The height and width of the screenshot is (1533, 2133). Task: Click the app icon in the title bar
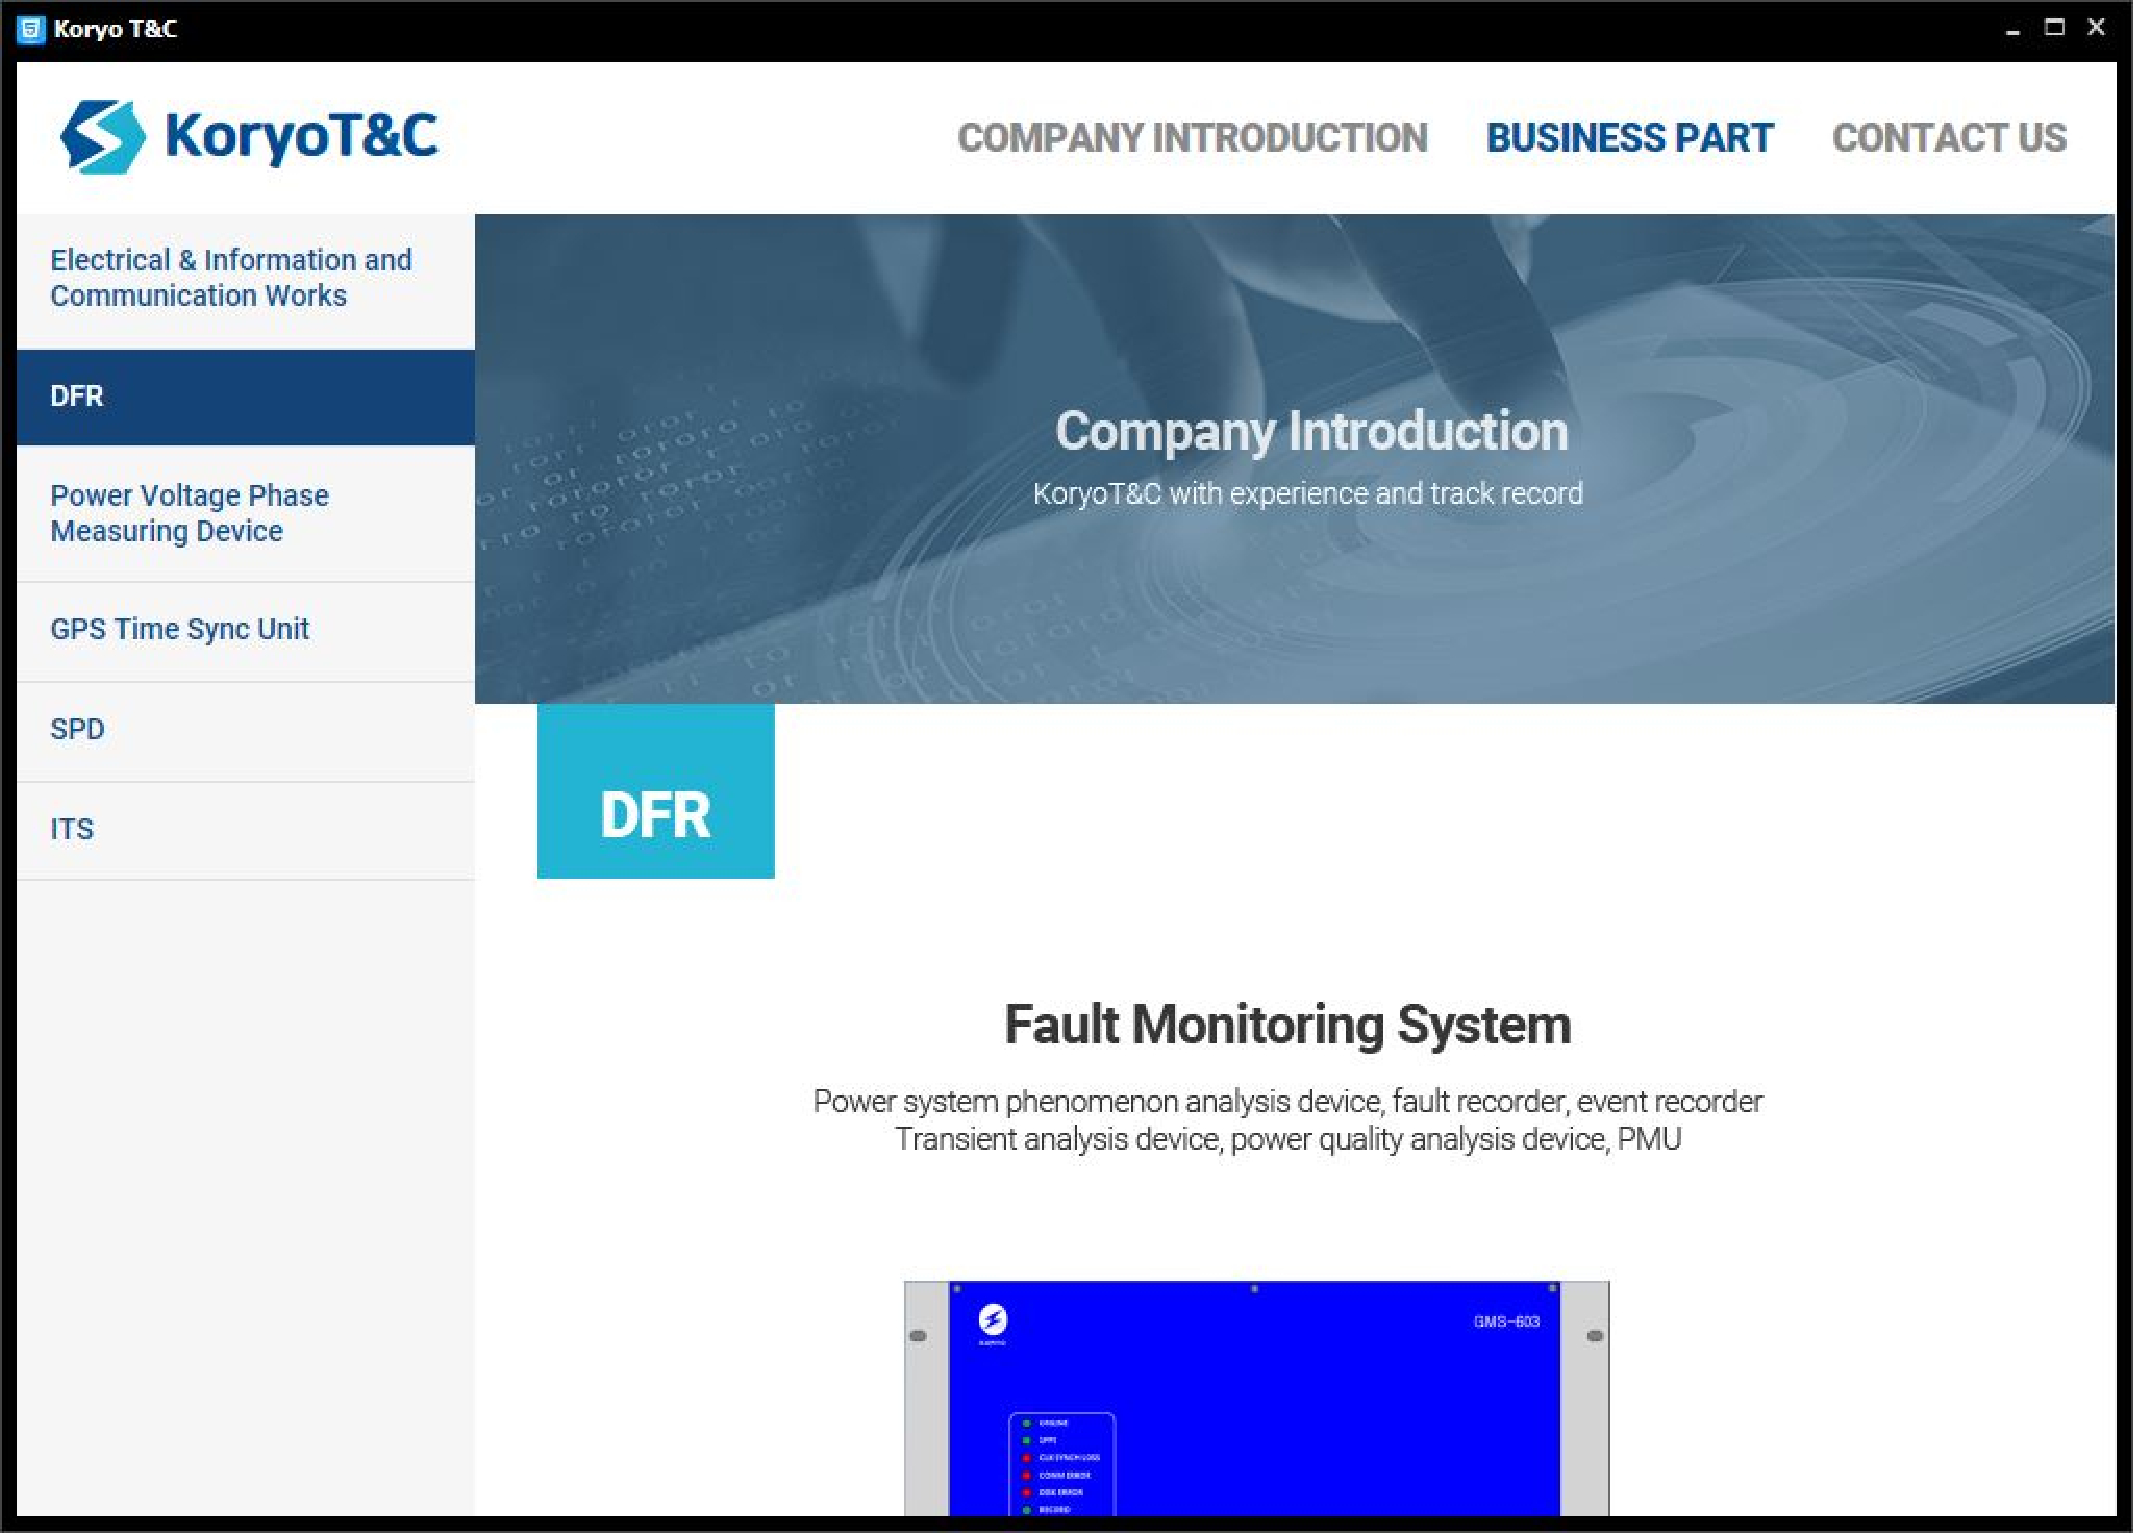[x=31, y=29]
